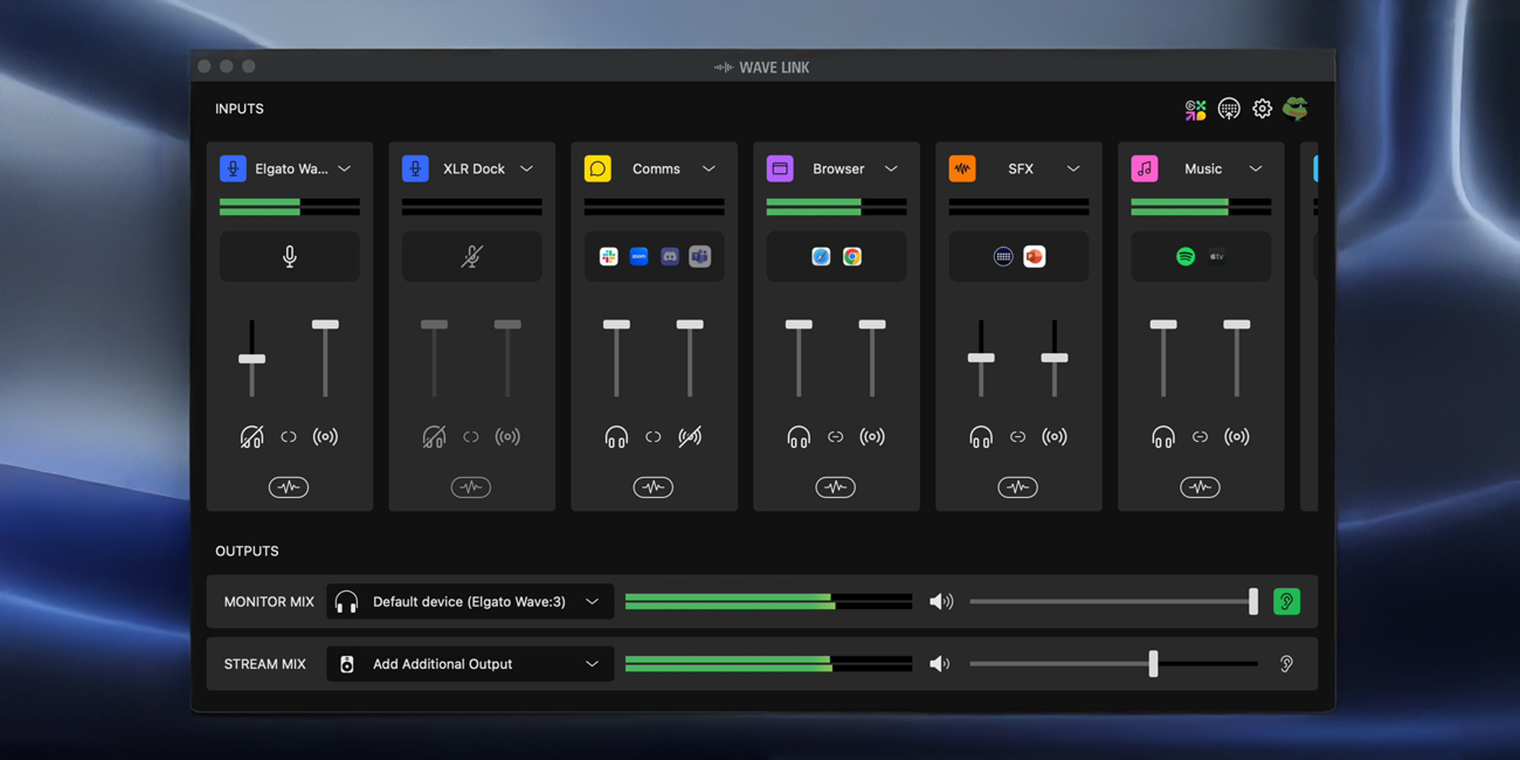Click the Slack icon under the Comms channel
Screen dimensions: 1520x760
(x=608, y=256)
